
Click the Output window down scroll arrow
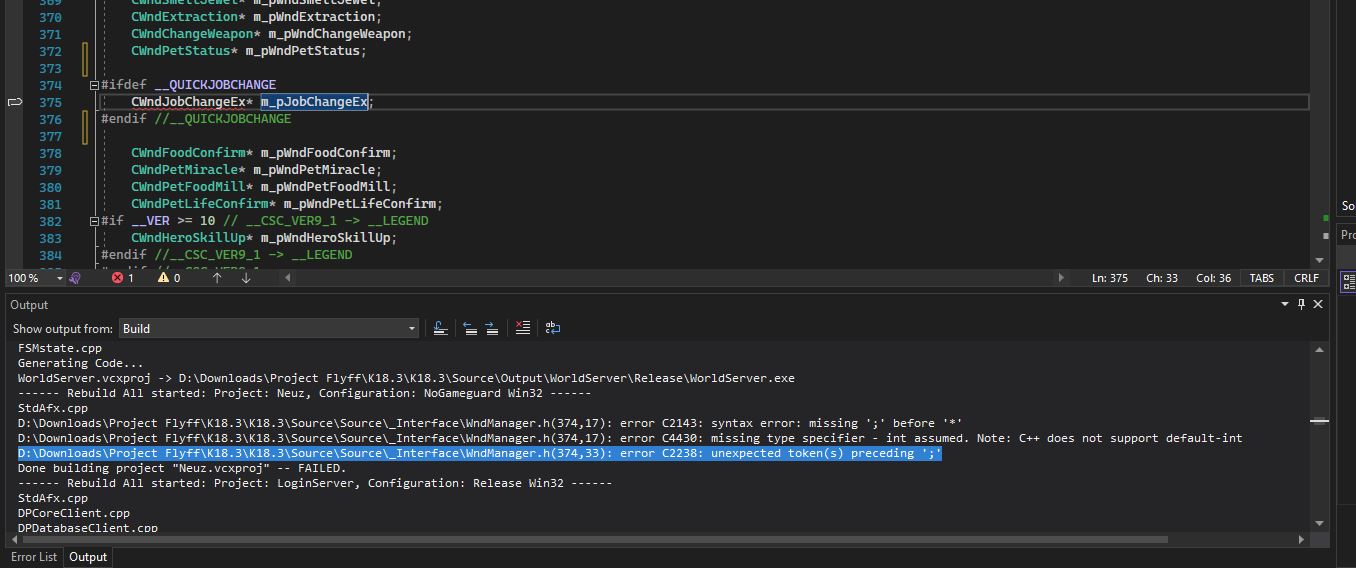[x=1320, y=523]
